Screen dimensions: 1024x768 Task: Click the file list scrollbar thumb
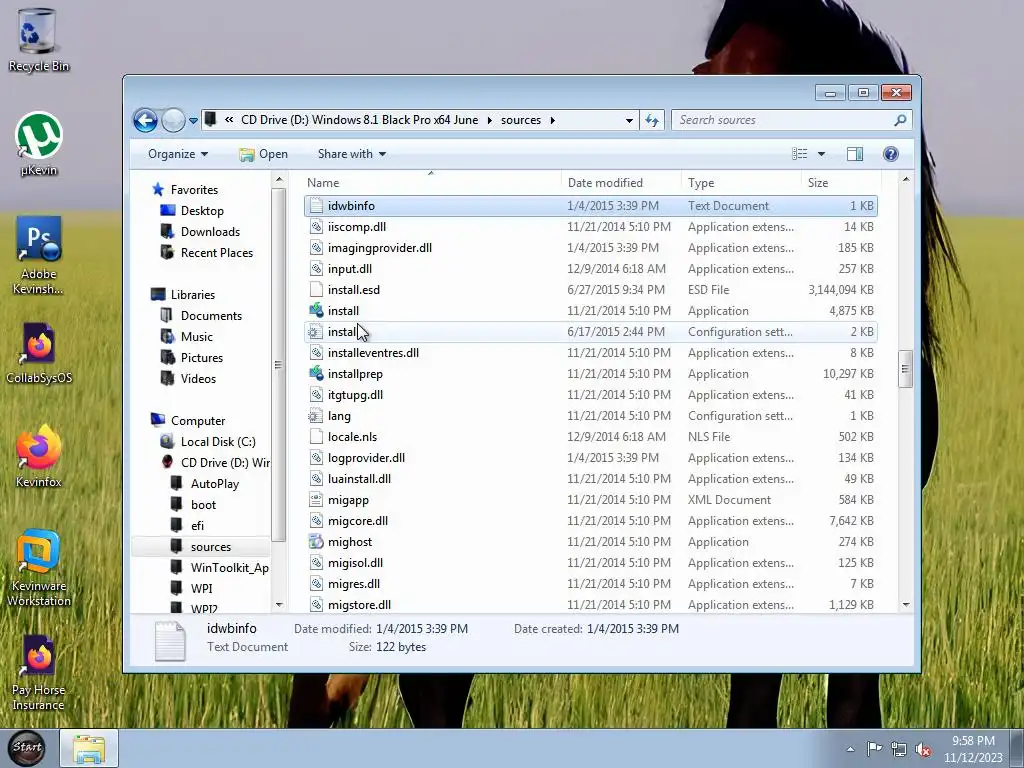[x=905, y=369]
